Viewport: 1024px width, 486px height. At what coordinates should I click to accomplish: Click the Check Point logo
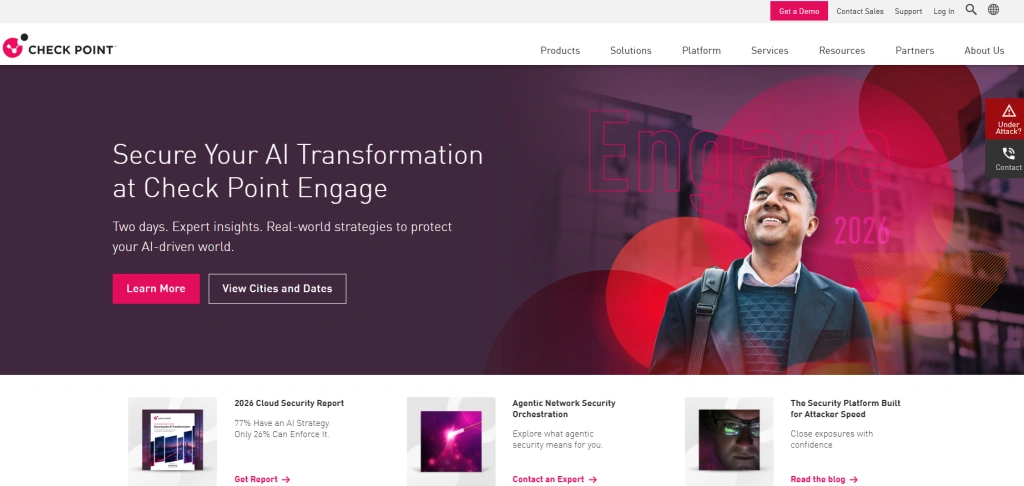tap(59, 47)
